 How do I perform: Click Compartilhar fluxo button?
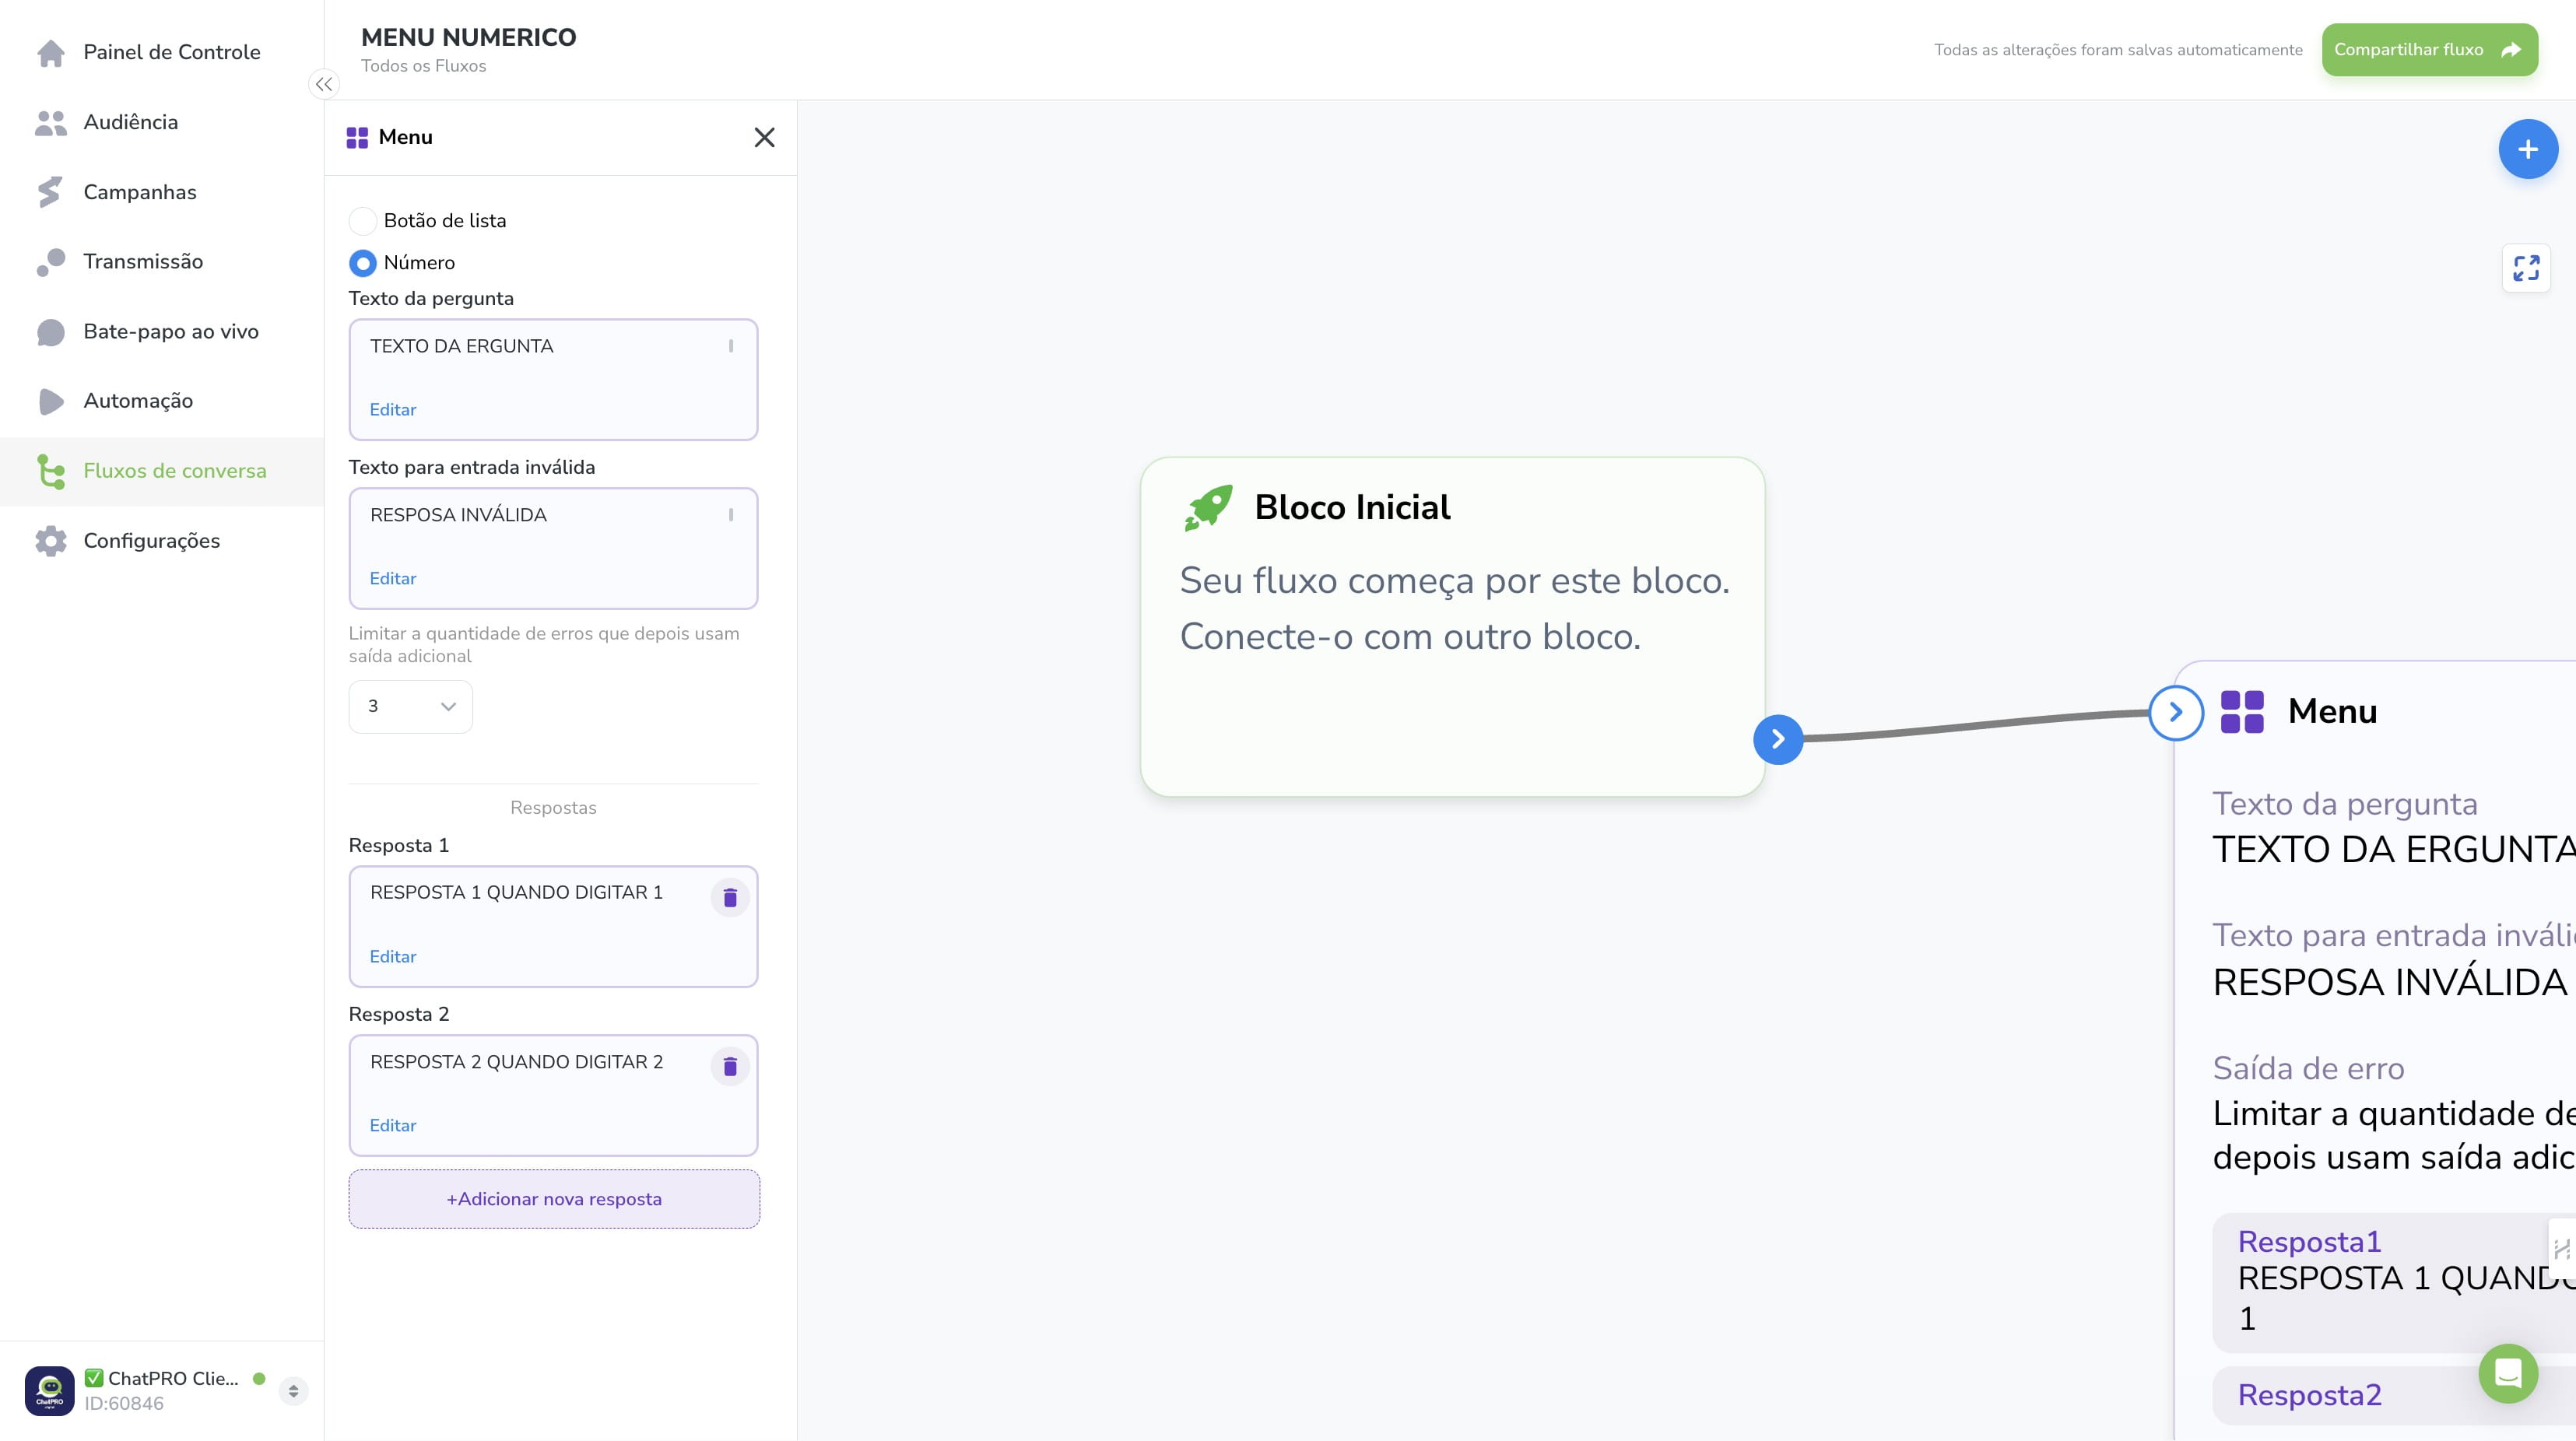coord(2429,50)
